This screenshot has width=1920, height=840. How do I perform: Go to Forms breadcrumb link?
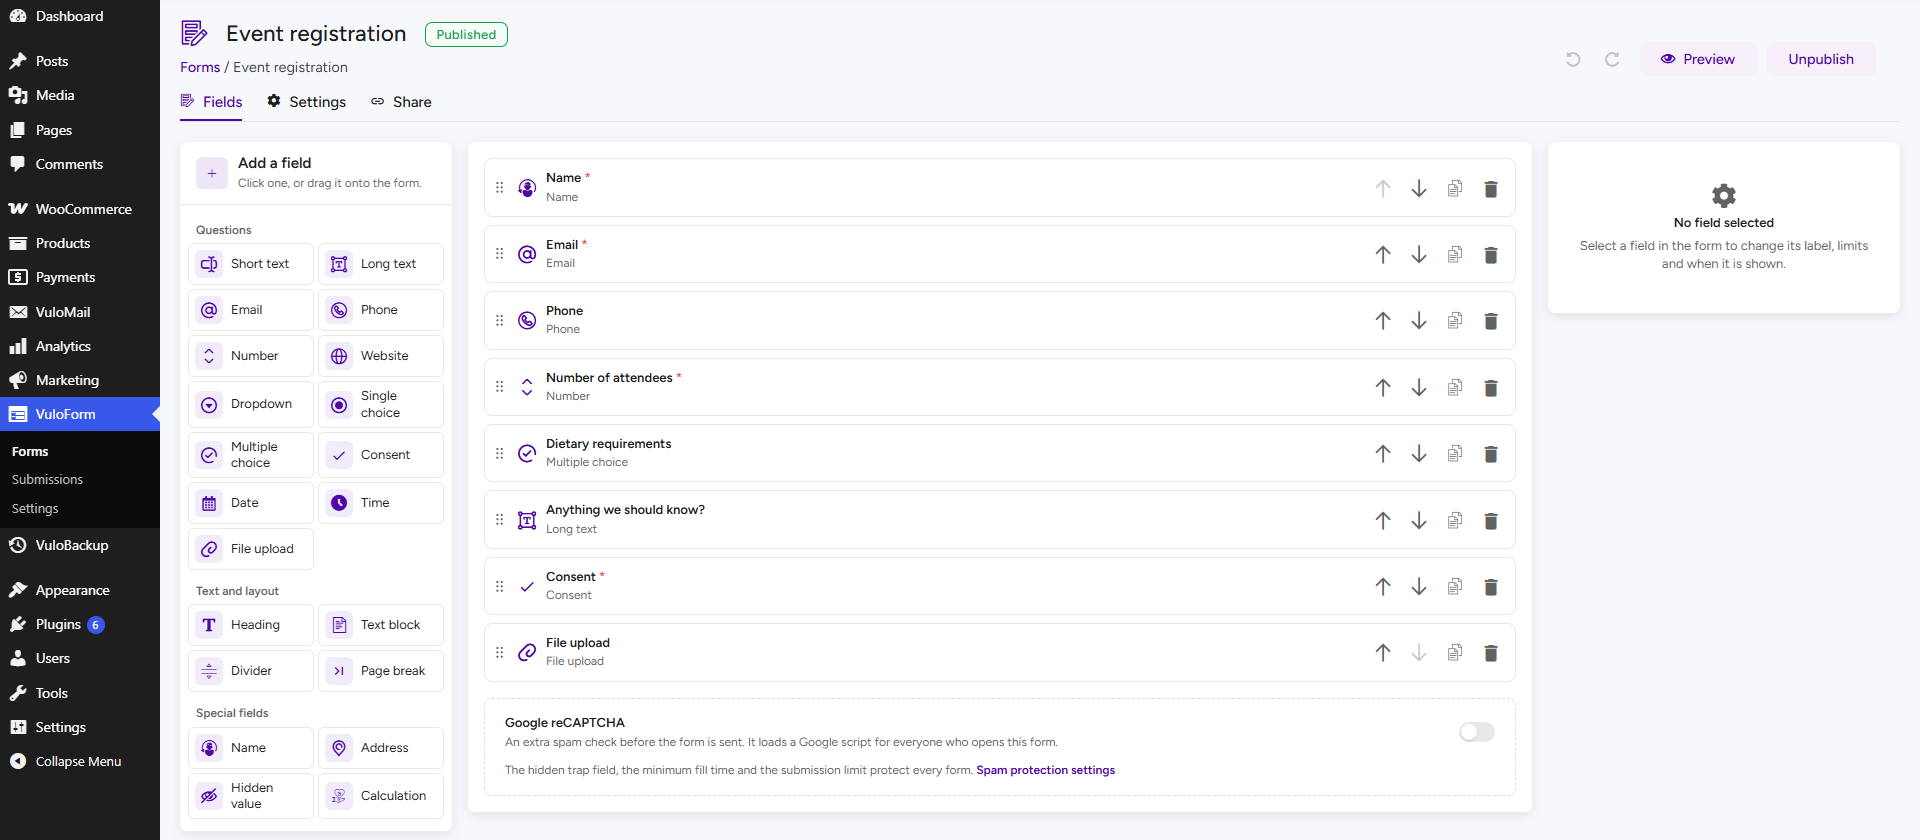tap(200, 67)
